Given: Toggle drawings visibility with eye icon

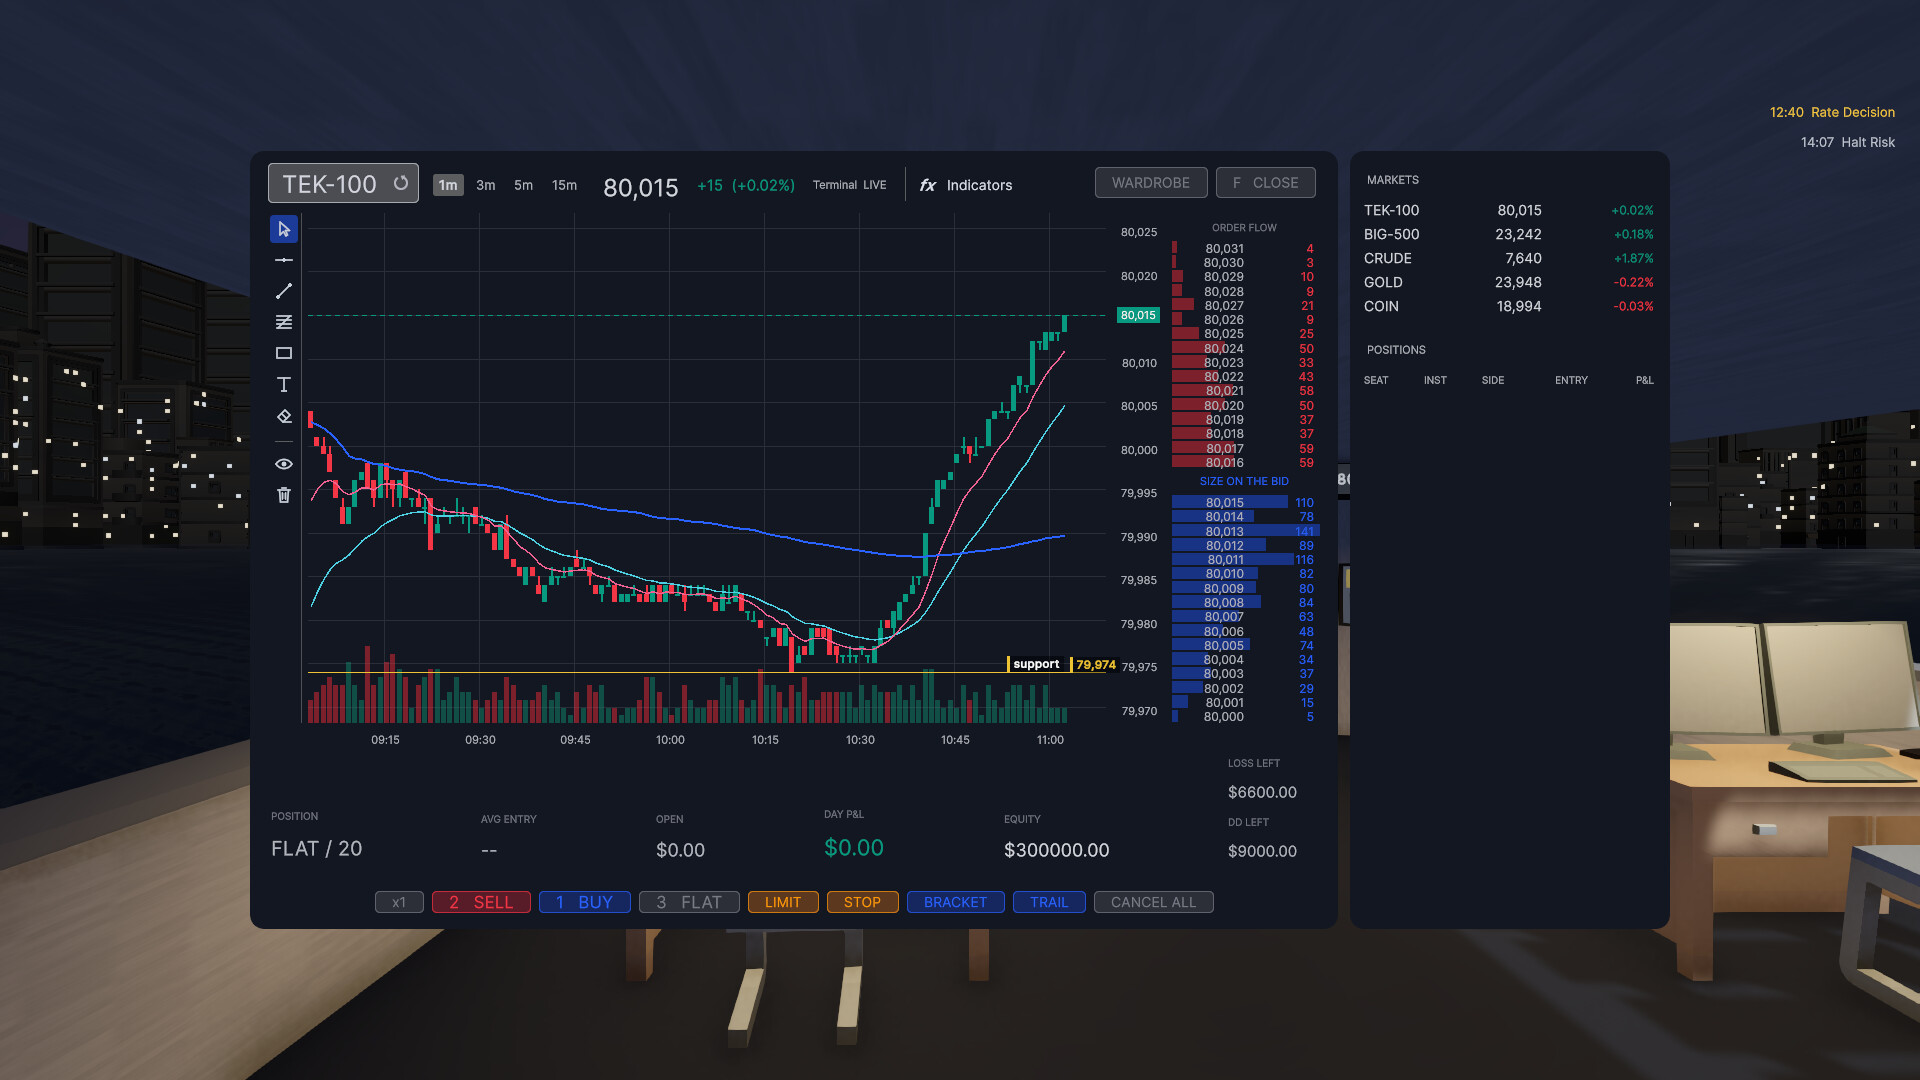Looking at the screenshot, I should click(284, 464).
